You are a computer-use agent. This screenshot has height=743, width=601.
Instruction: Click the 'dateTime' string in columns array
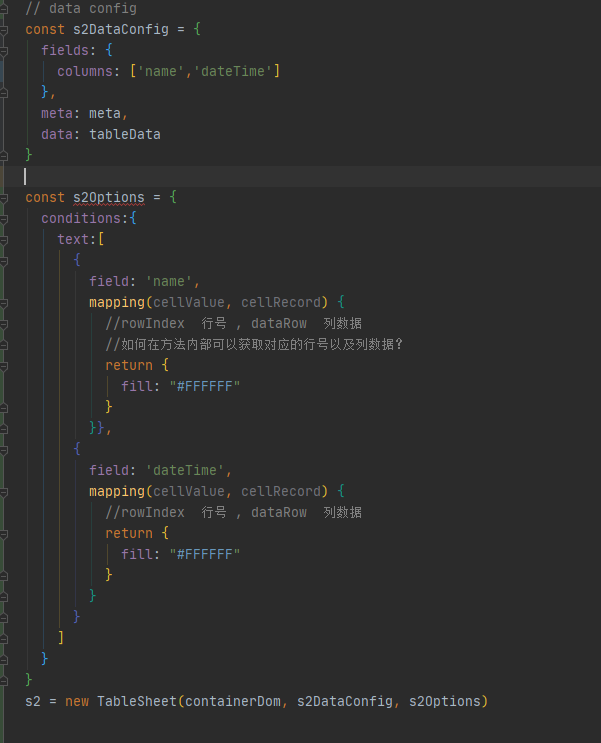[x=233, y=71]
